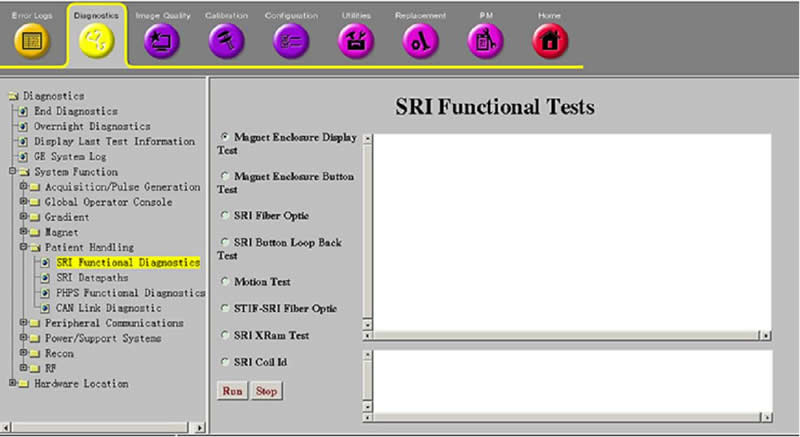The width and height of the screenshot is (800, 437).
Task: Expand the Gradient folder in the tree
Action: (x=24, y=217)
